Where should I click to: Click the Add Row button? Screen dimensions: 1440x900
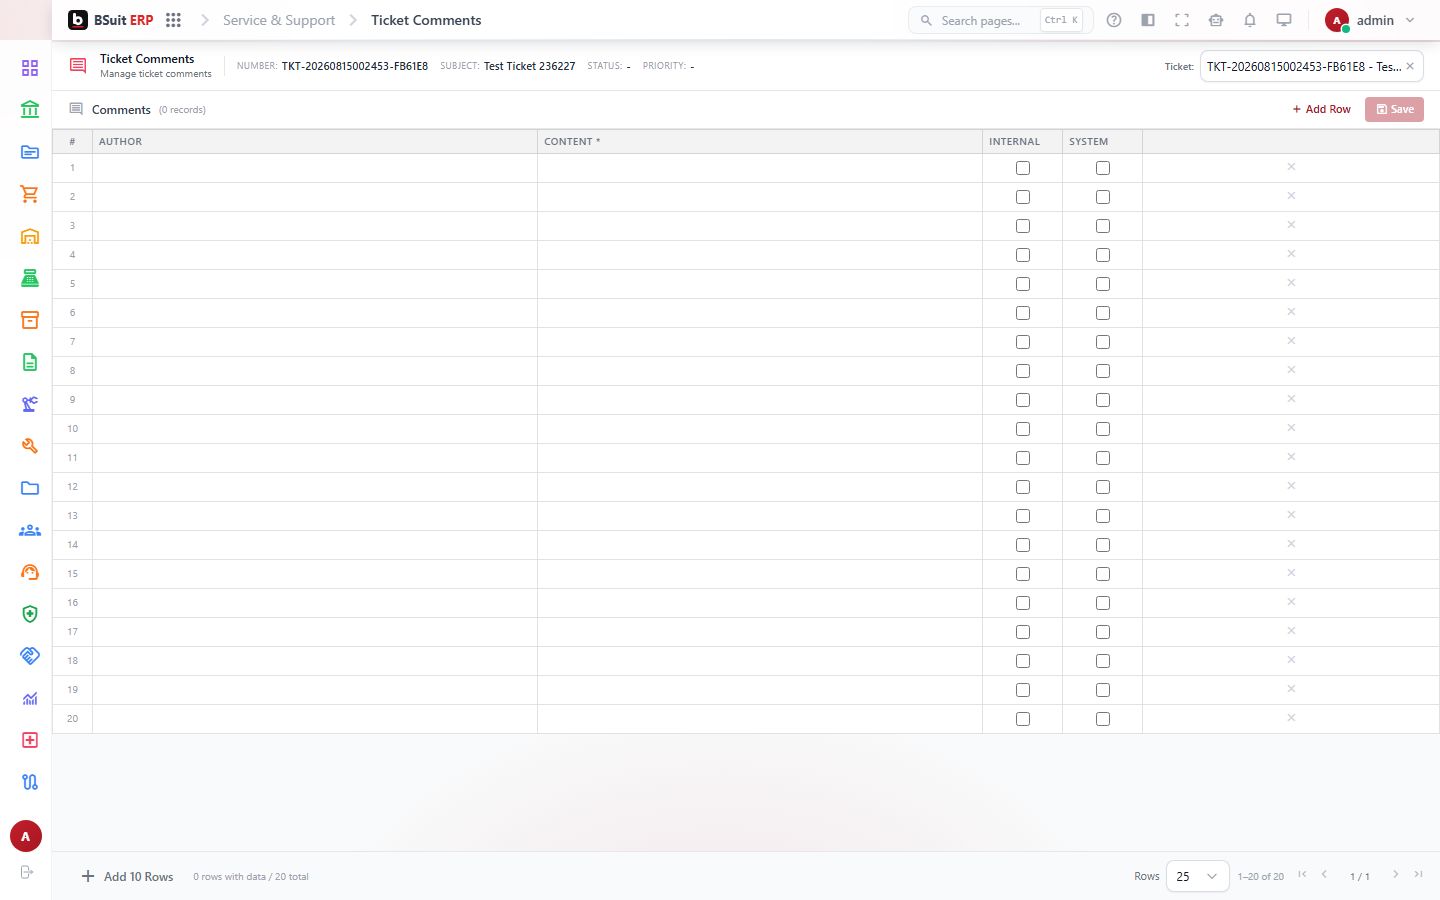1321,109
